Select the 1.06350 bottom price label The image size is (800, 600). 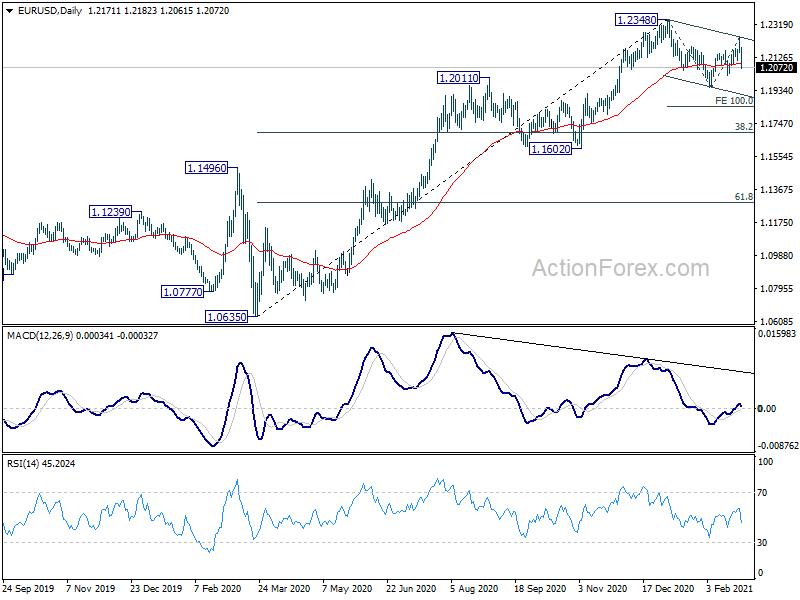226,317
